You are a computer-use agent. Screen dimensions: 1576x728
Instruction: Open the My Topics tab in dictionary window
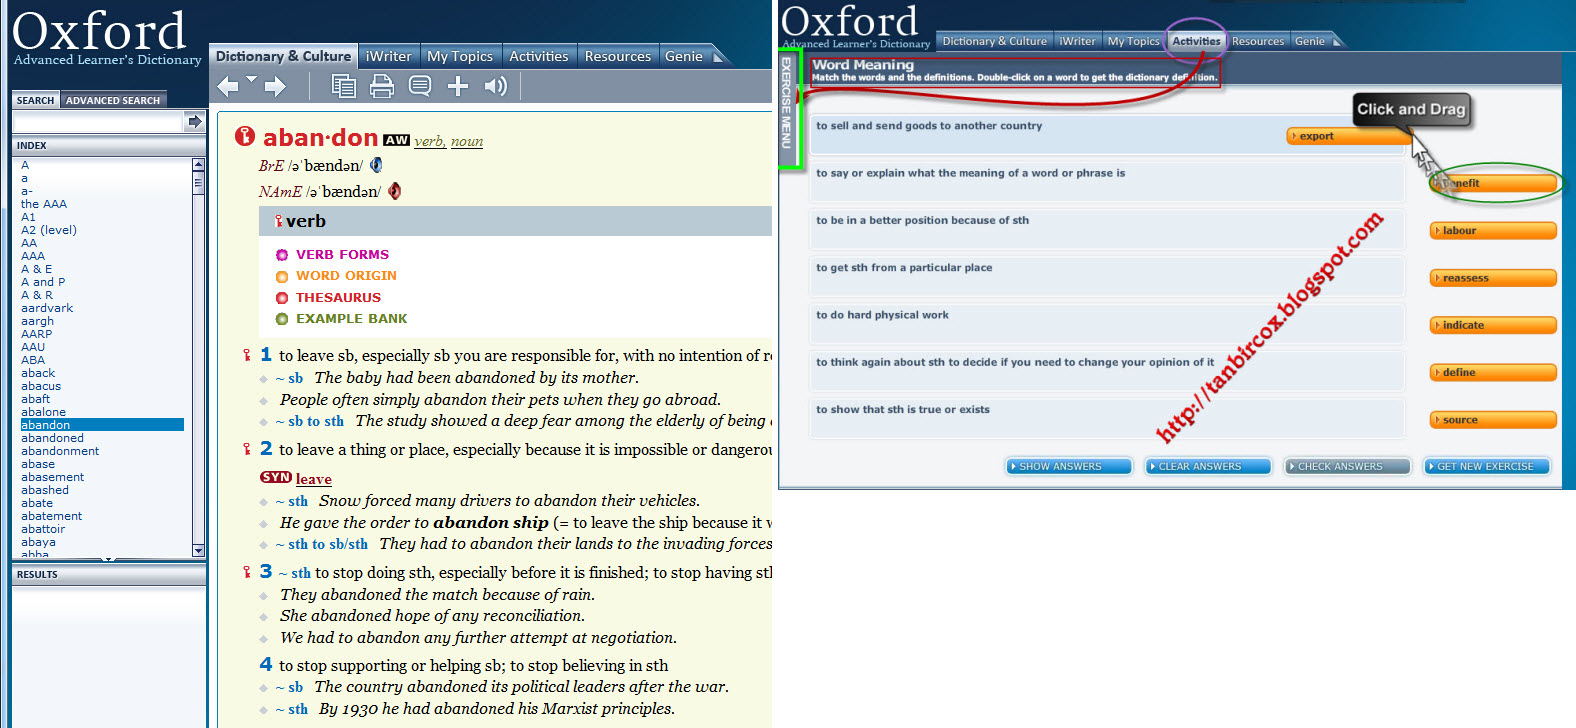(460, 56)
